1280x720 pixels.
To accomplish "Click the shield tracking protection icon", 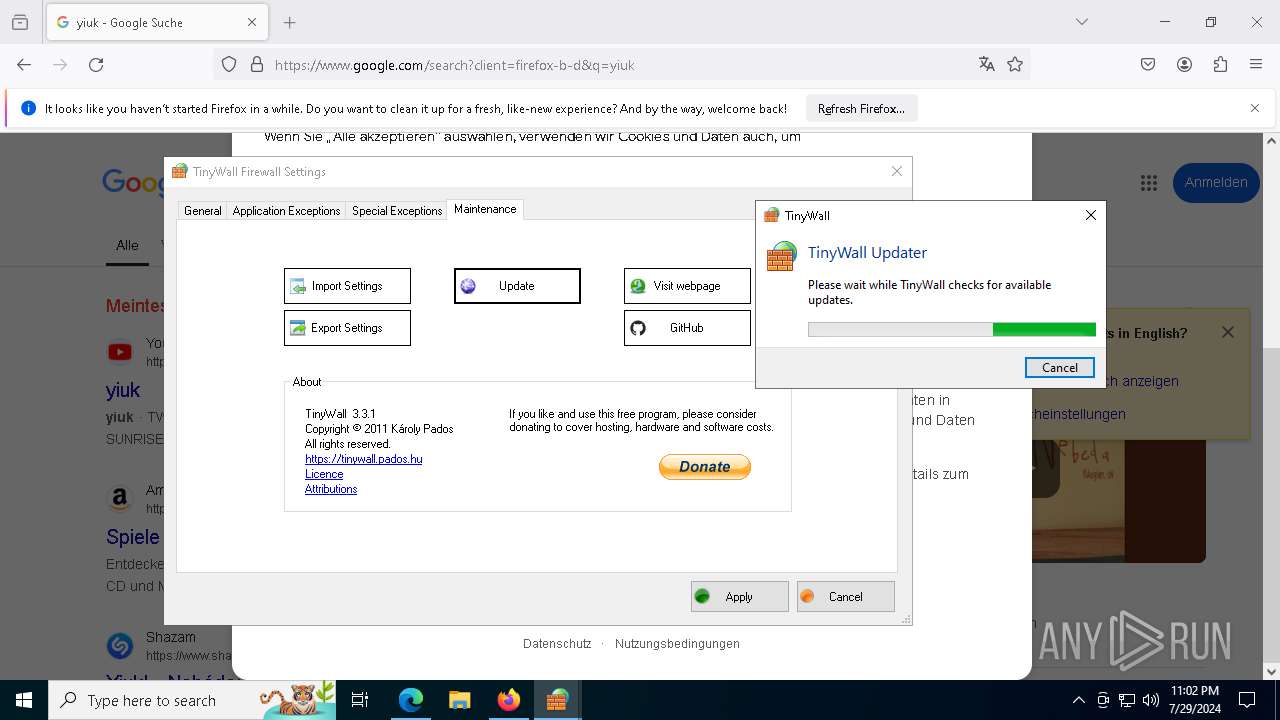I will coord(229,65).
